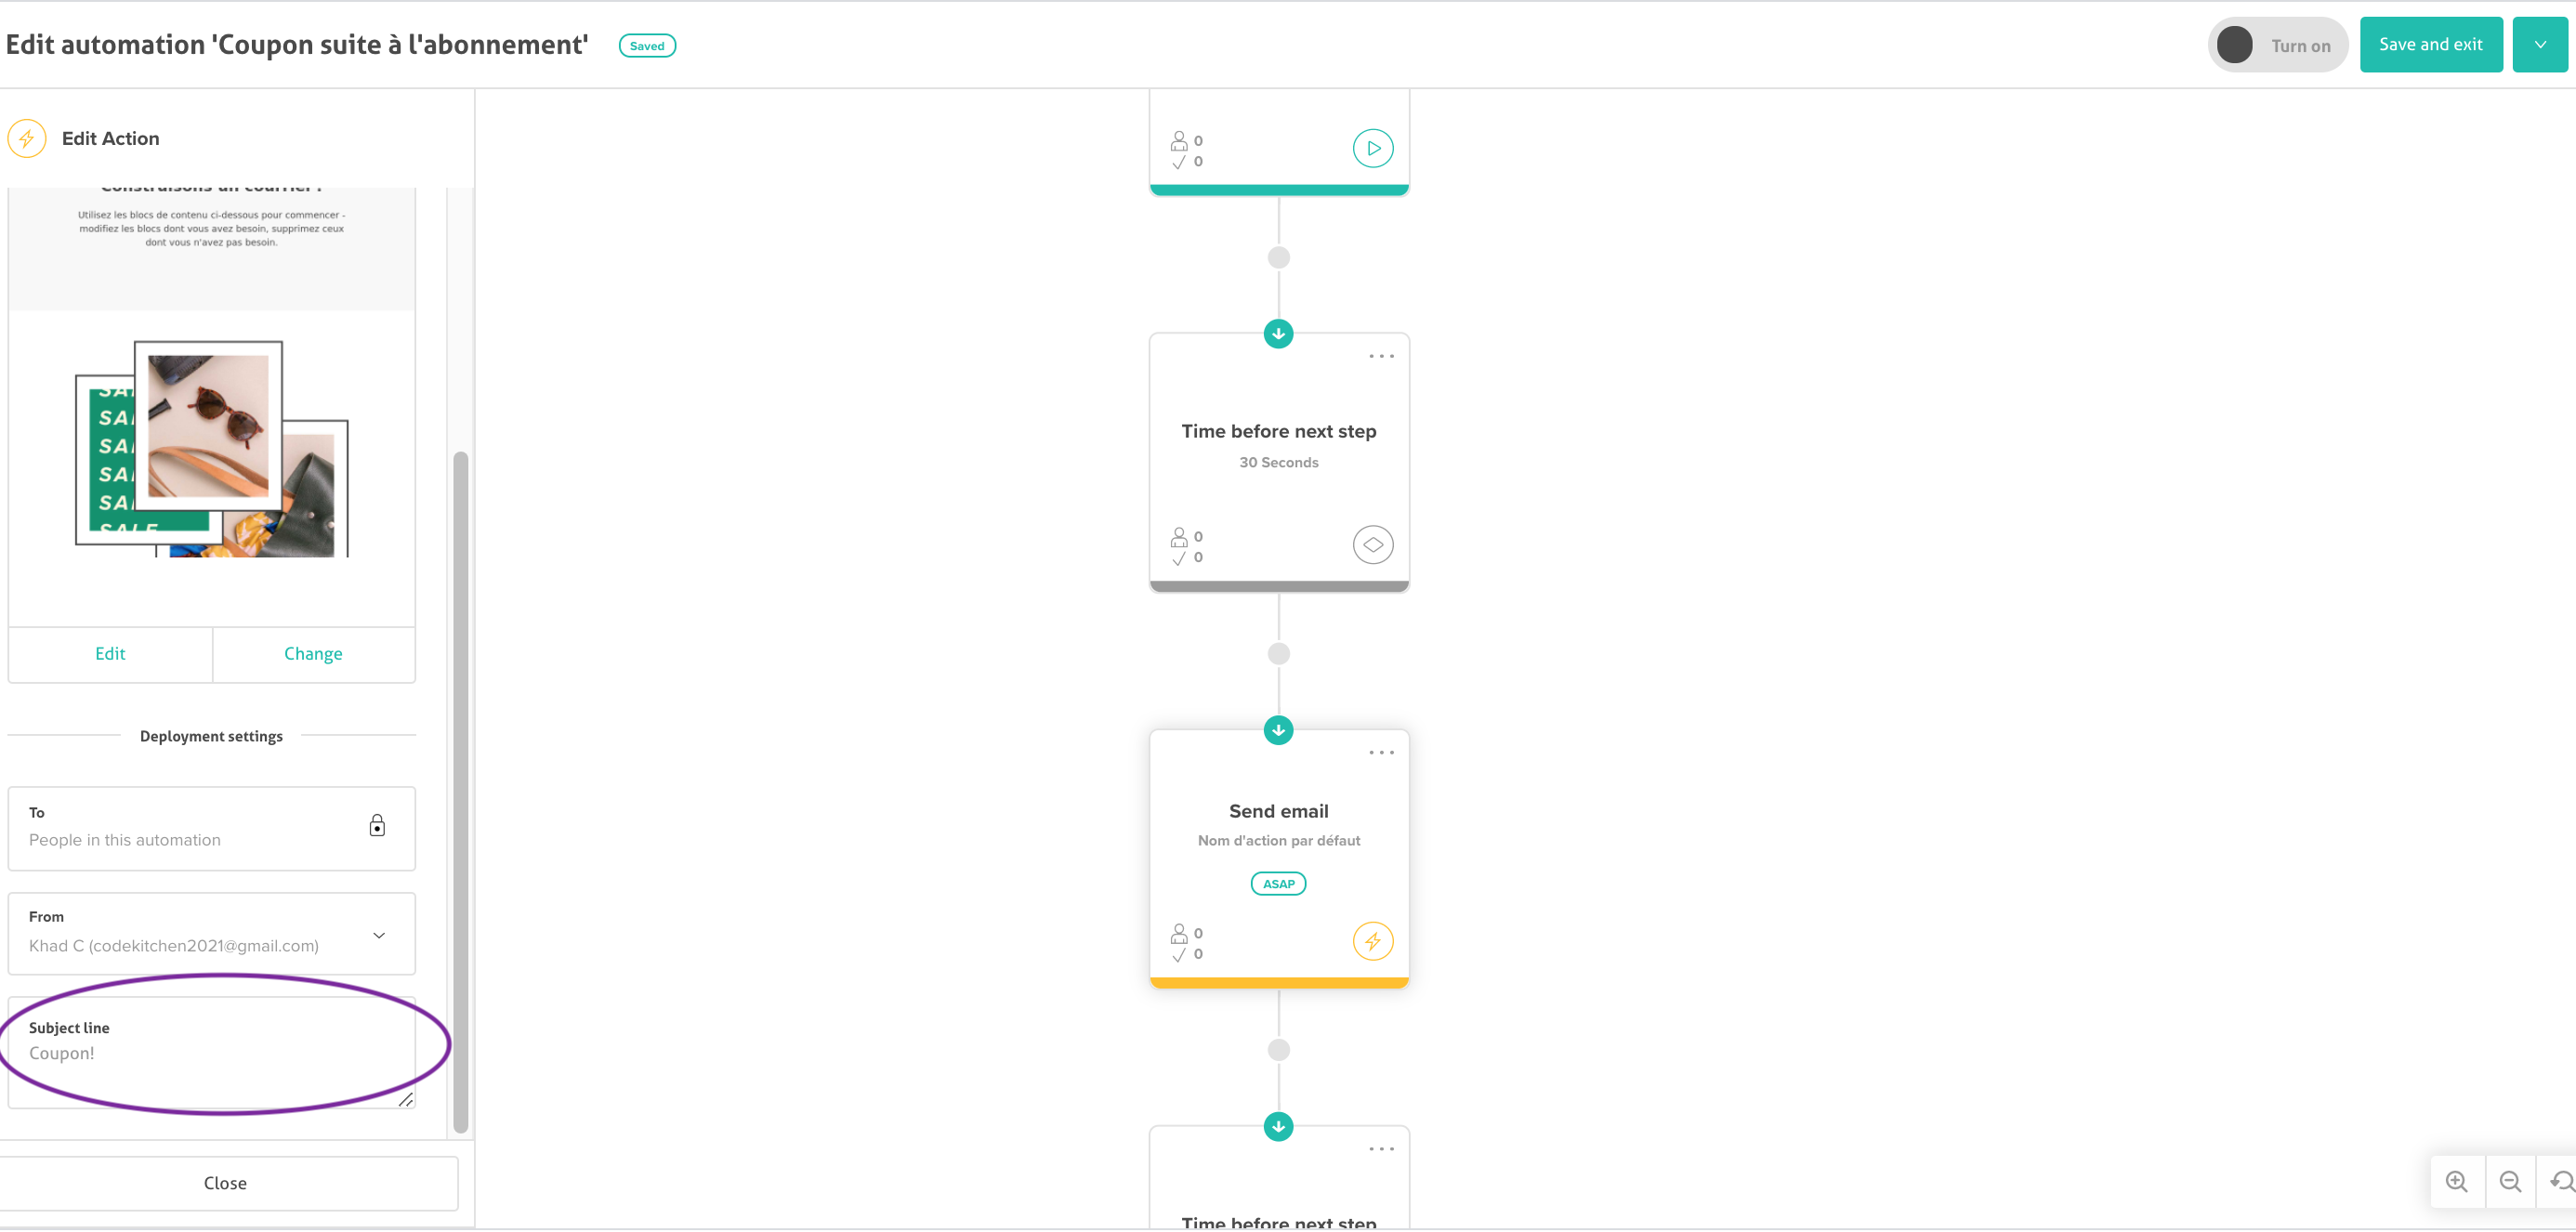Click the lock icon in To field
The width and height of the screenshot is (2576, 1232).
tap(377, 825)
